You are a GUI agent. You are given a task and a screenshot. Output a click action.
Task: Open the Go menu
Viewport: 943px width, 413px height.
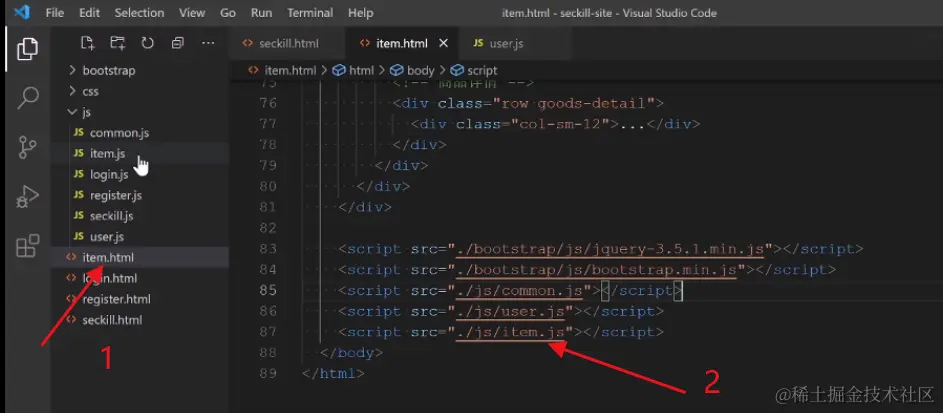pyautogui.click(x=228, y=13)
